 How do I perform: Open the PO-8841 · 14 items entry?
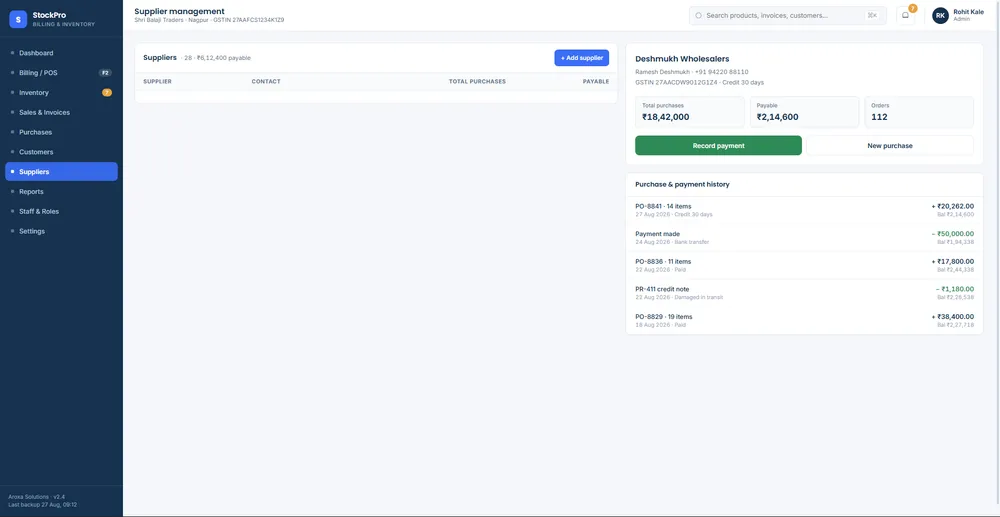[x=804, y=210]
